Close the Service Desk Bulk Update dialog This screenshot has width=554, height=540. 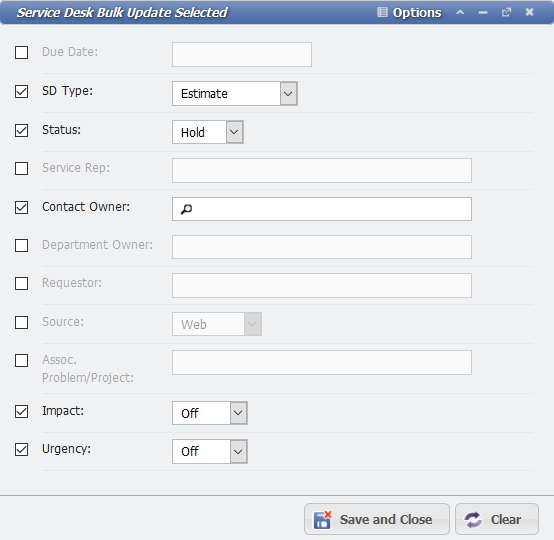click(529, 12)
